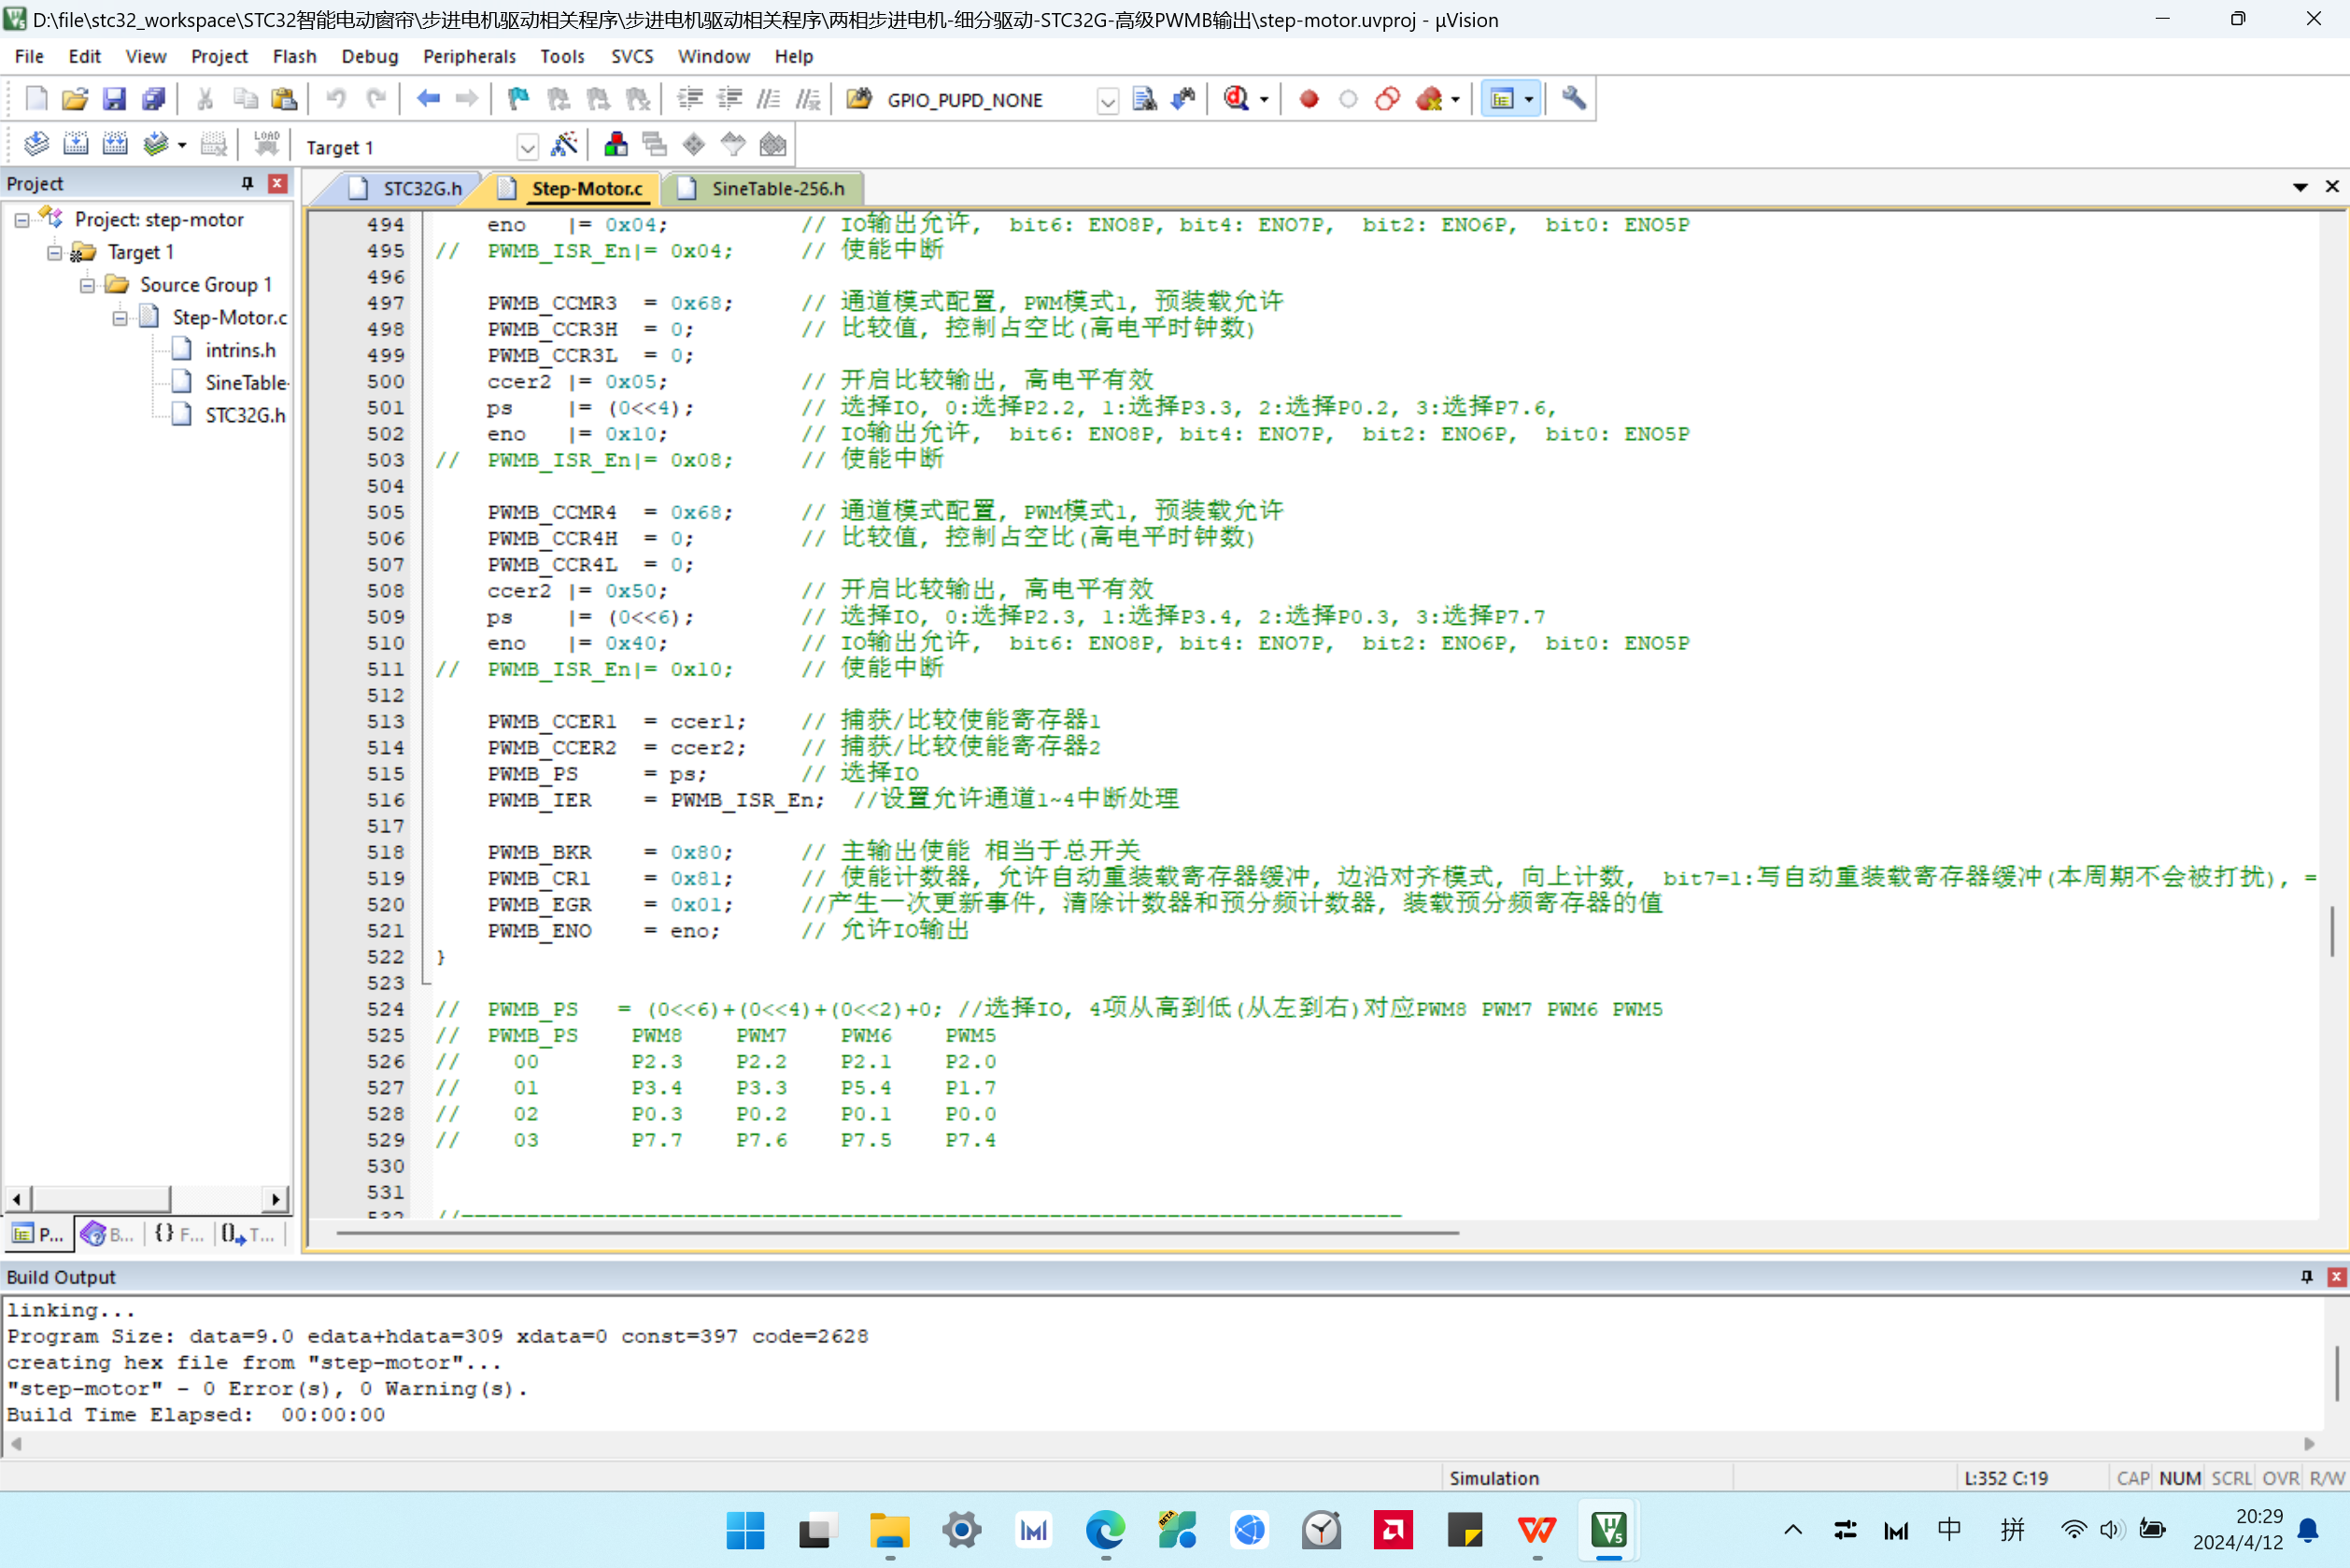Start debug session magnifier icon
2350x1568 pixels.
coord(1236,99)
